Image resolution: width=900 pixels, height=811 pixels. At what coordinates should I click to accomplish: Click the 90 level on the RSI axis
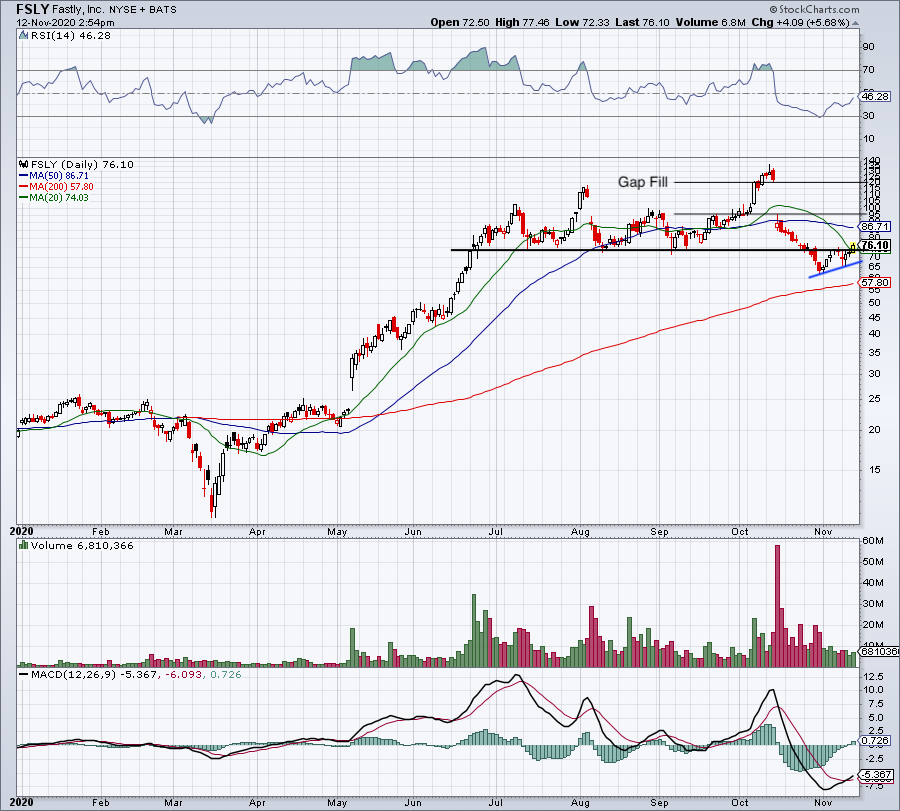coord(868,46)
